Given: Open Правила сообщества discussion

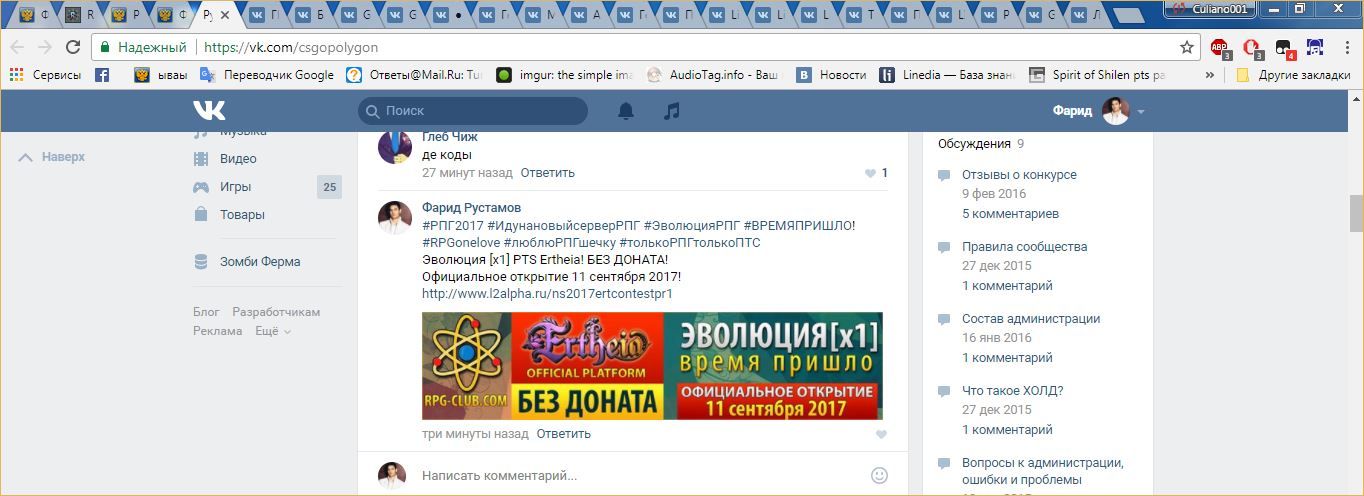Looking at the screenshot, I should (x=1024, y=246).
